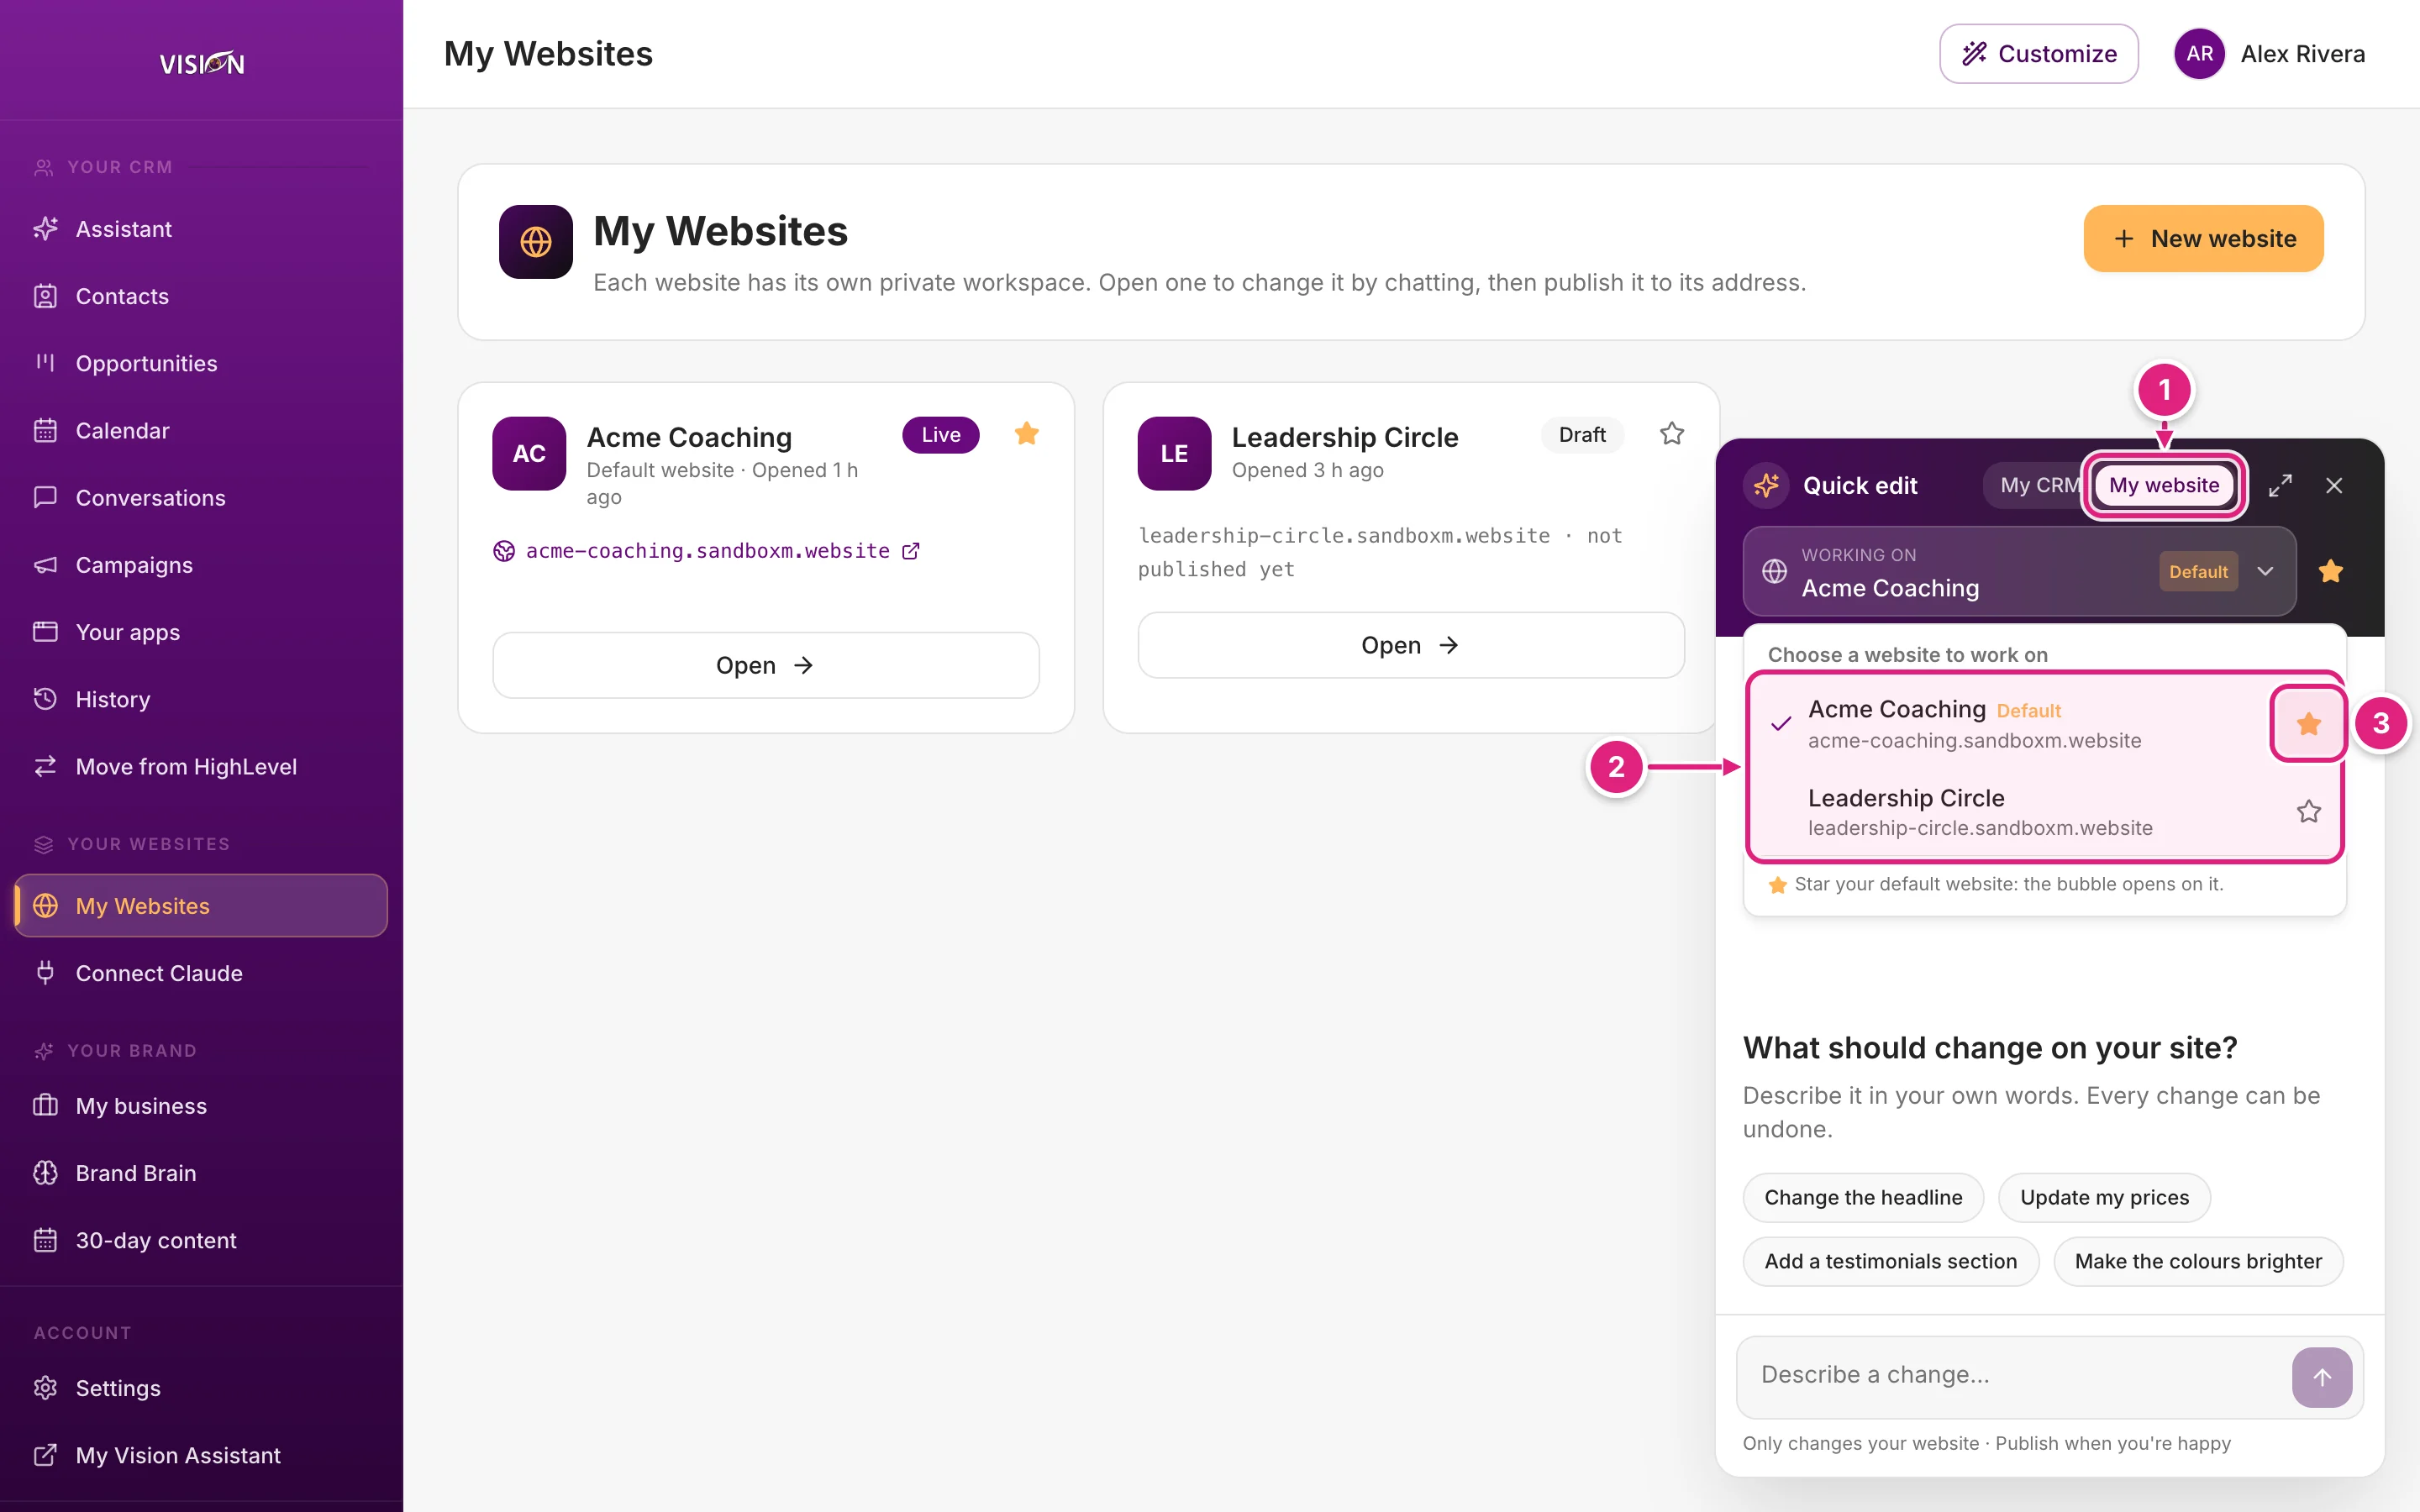Viewport: 2420px width, 1512px height.
Task: Open Opportunities sidebar item
Action: coord(201,363)
